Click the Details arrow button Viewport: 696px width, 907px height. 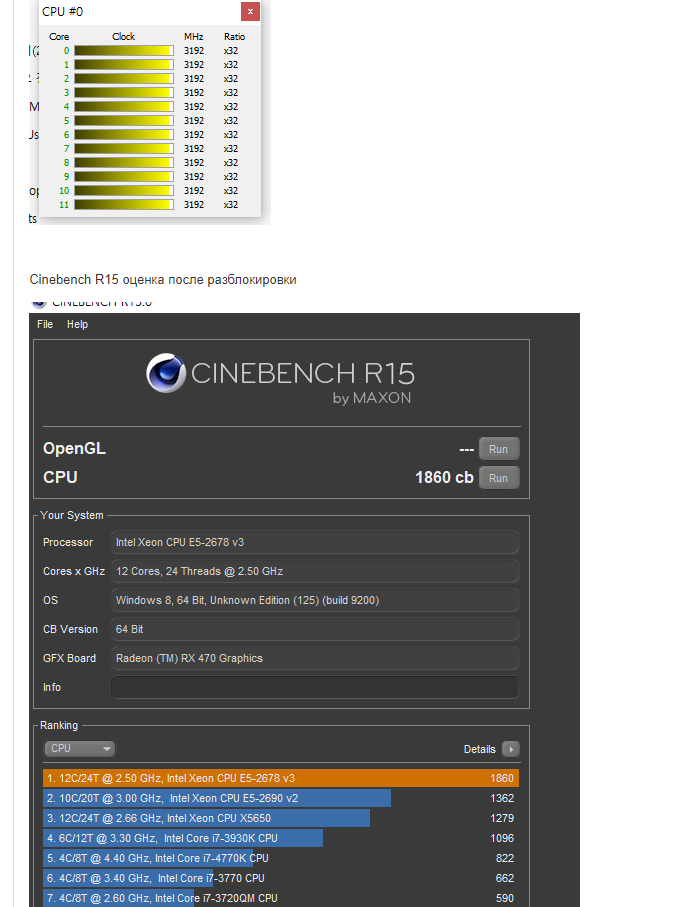(510, 749)
